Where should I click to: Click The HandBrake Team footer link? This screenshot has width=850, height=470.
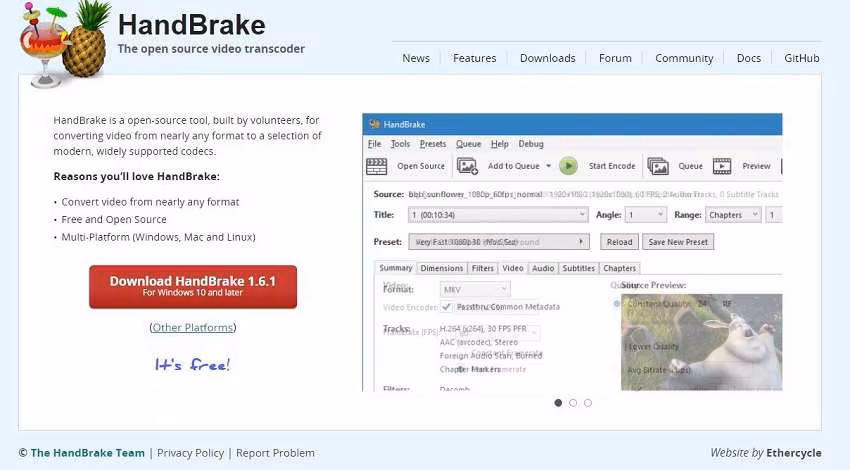pyautogui.click(x=87, y=453)
